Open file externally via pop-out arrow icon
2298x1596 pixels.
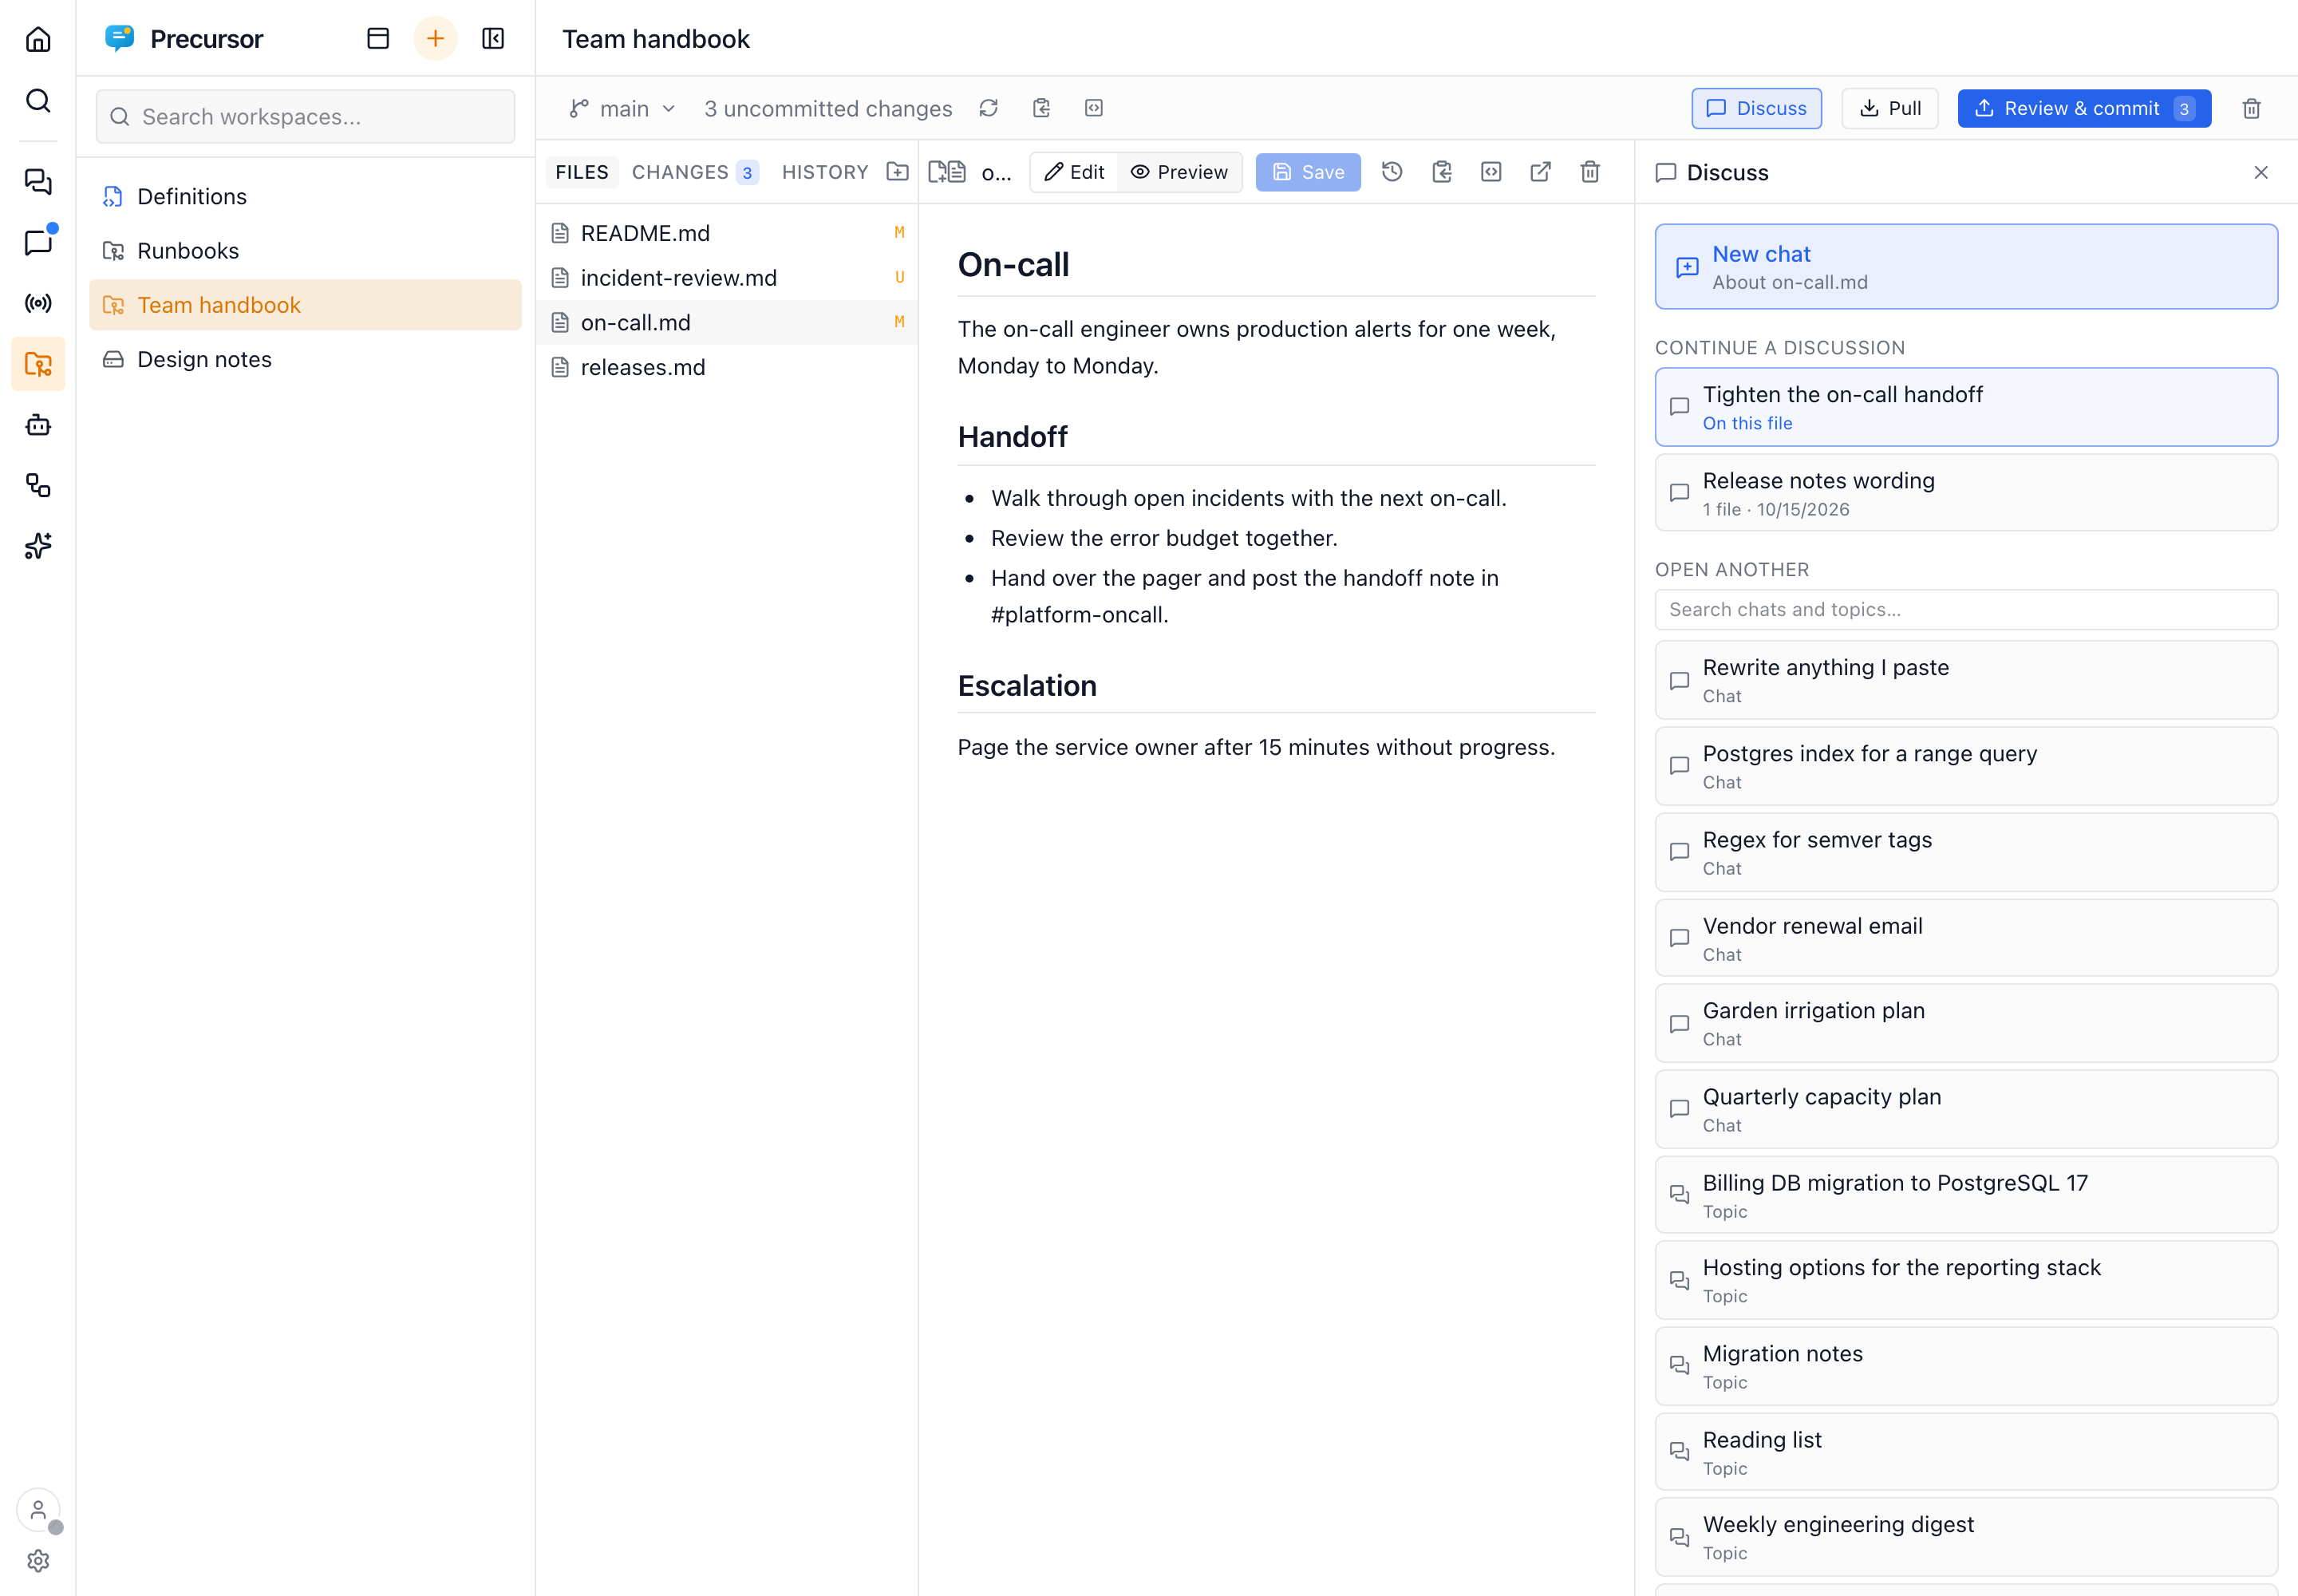(1541, 172)
